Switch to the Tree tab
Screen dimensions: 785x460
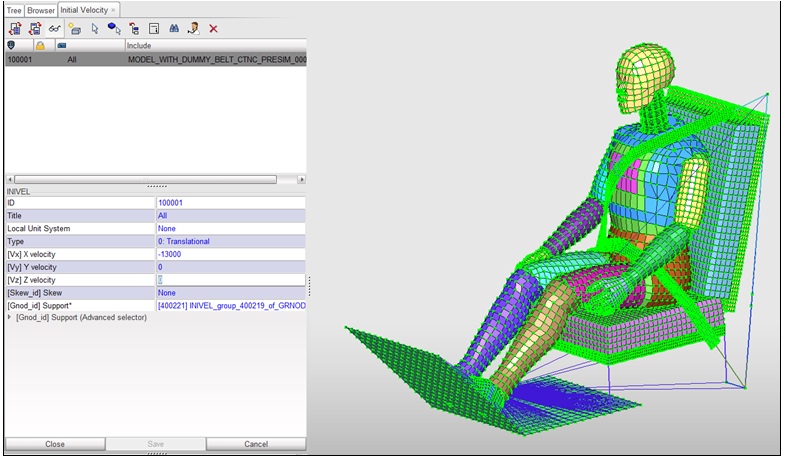pyautogui.click(x=14, y=10)
